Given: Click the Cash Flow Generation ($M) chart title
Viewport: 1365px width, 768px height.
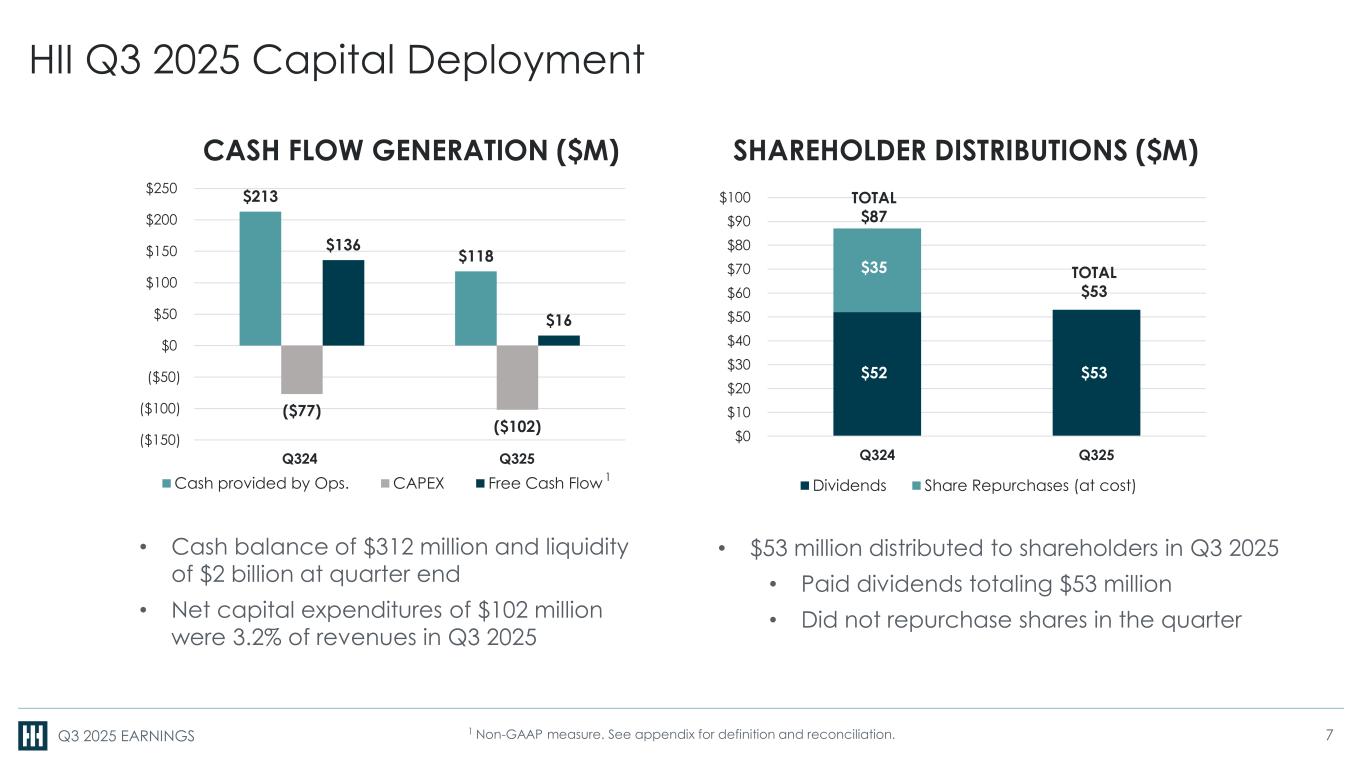Looking at the screenshot, I should [x=412, y=151].
